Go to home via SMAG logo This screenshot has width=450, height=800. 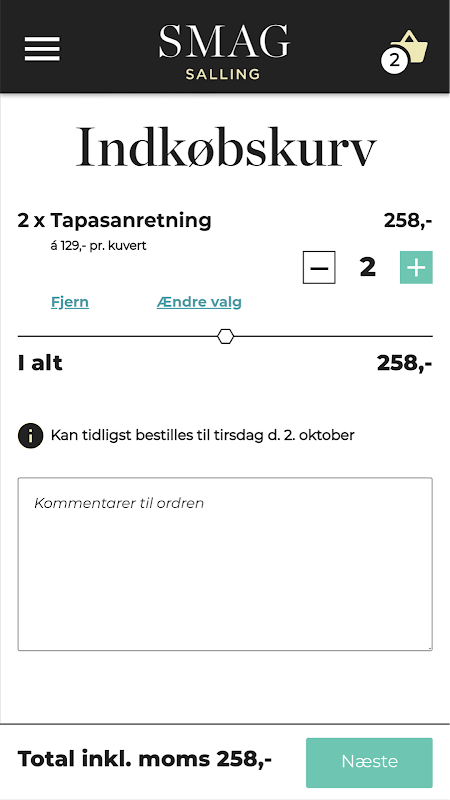point(224,42)
